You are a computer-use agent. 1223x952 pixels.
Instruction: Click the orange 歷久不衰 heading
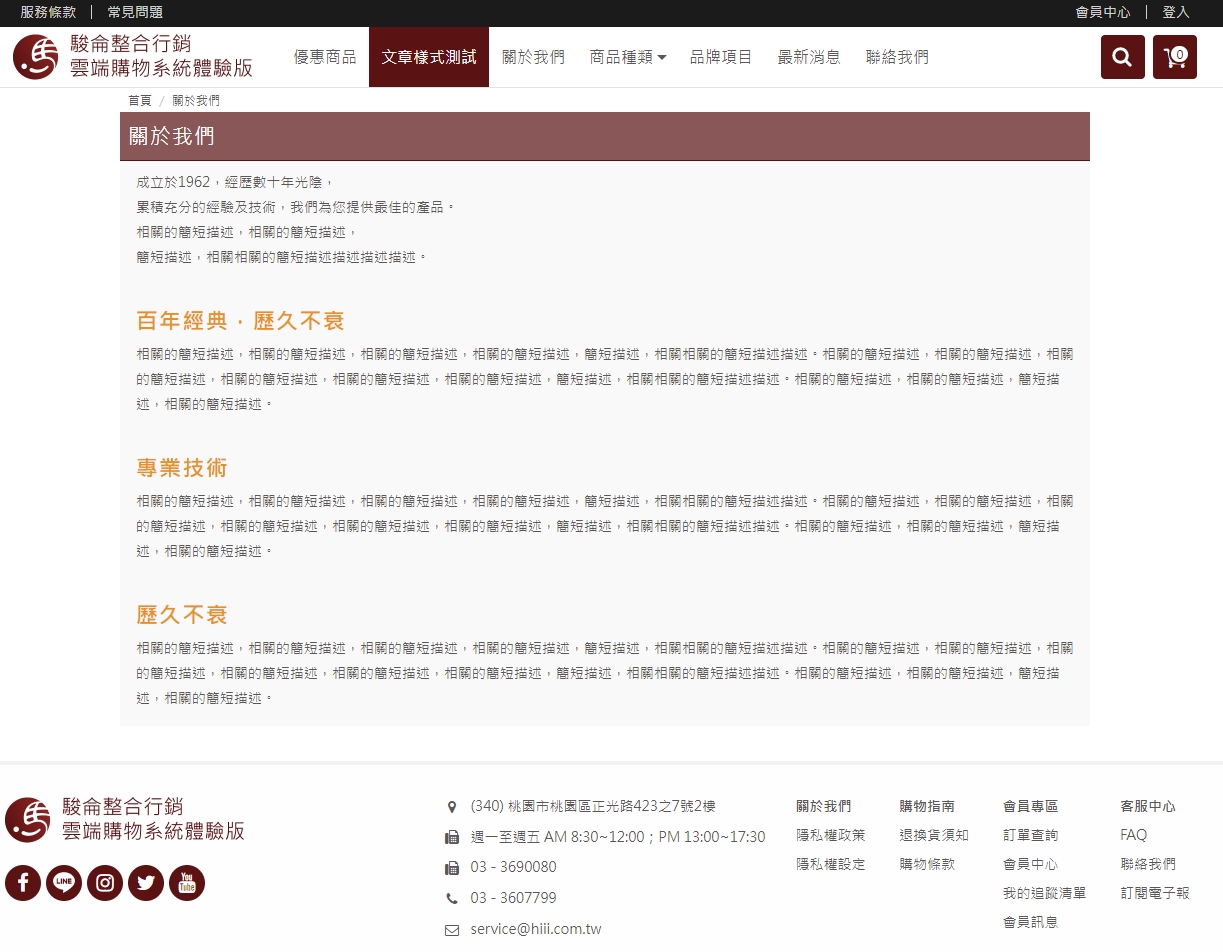click(183, 615)
